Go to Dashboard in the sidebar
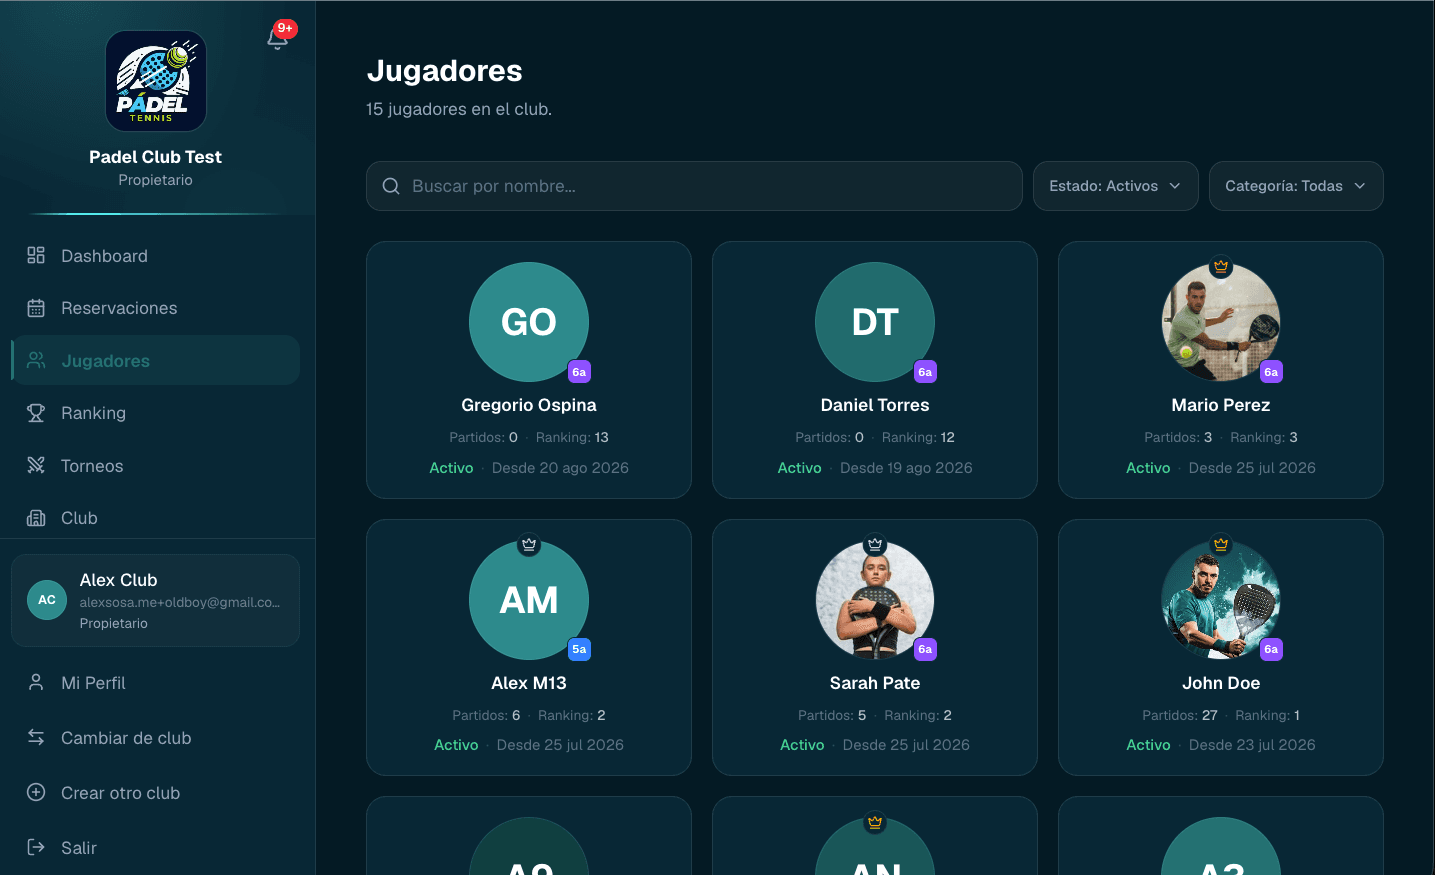The image size is (1435, 875). coord(155,256)
